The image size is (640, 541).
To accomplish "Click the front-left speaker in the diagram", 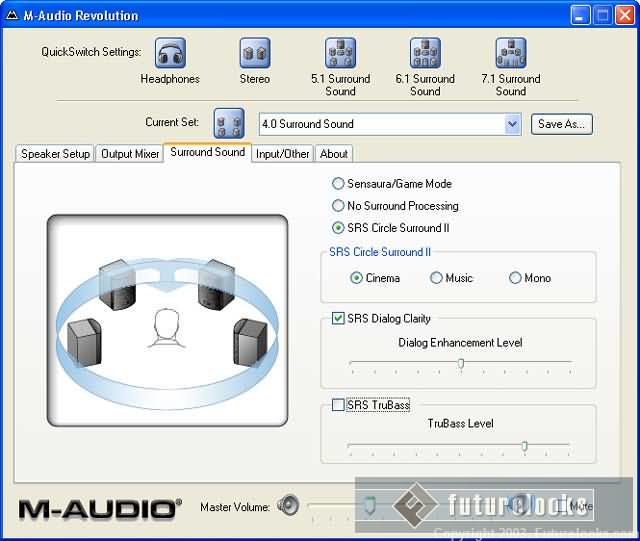I will 119,284.
